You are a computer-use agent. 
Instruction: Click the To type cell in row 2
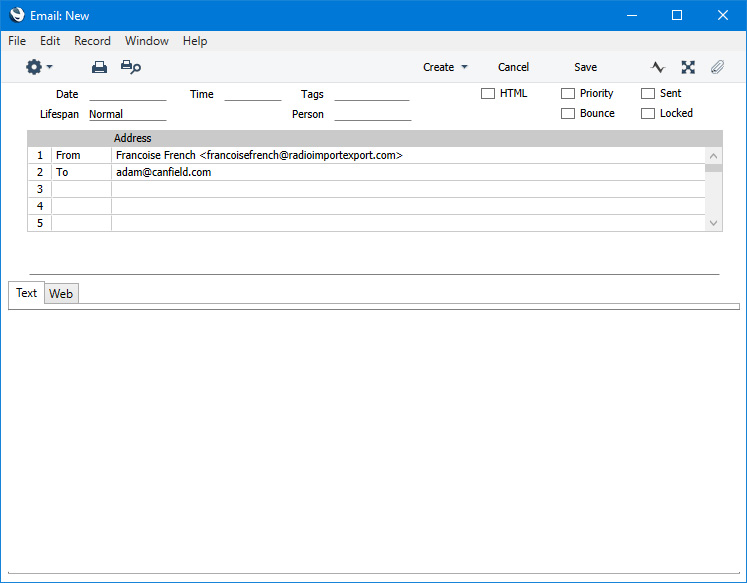click(81, 172)
